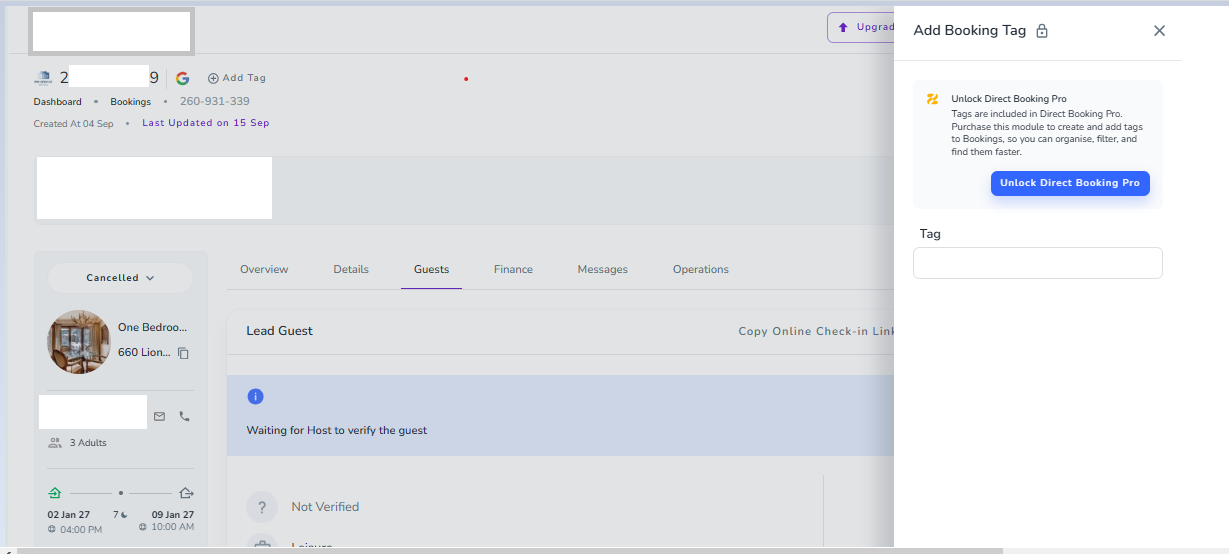Click the 3 Adults guests icon

(x=55, y=442)
